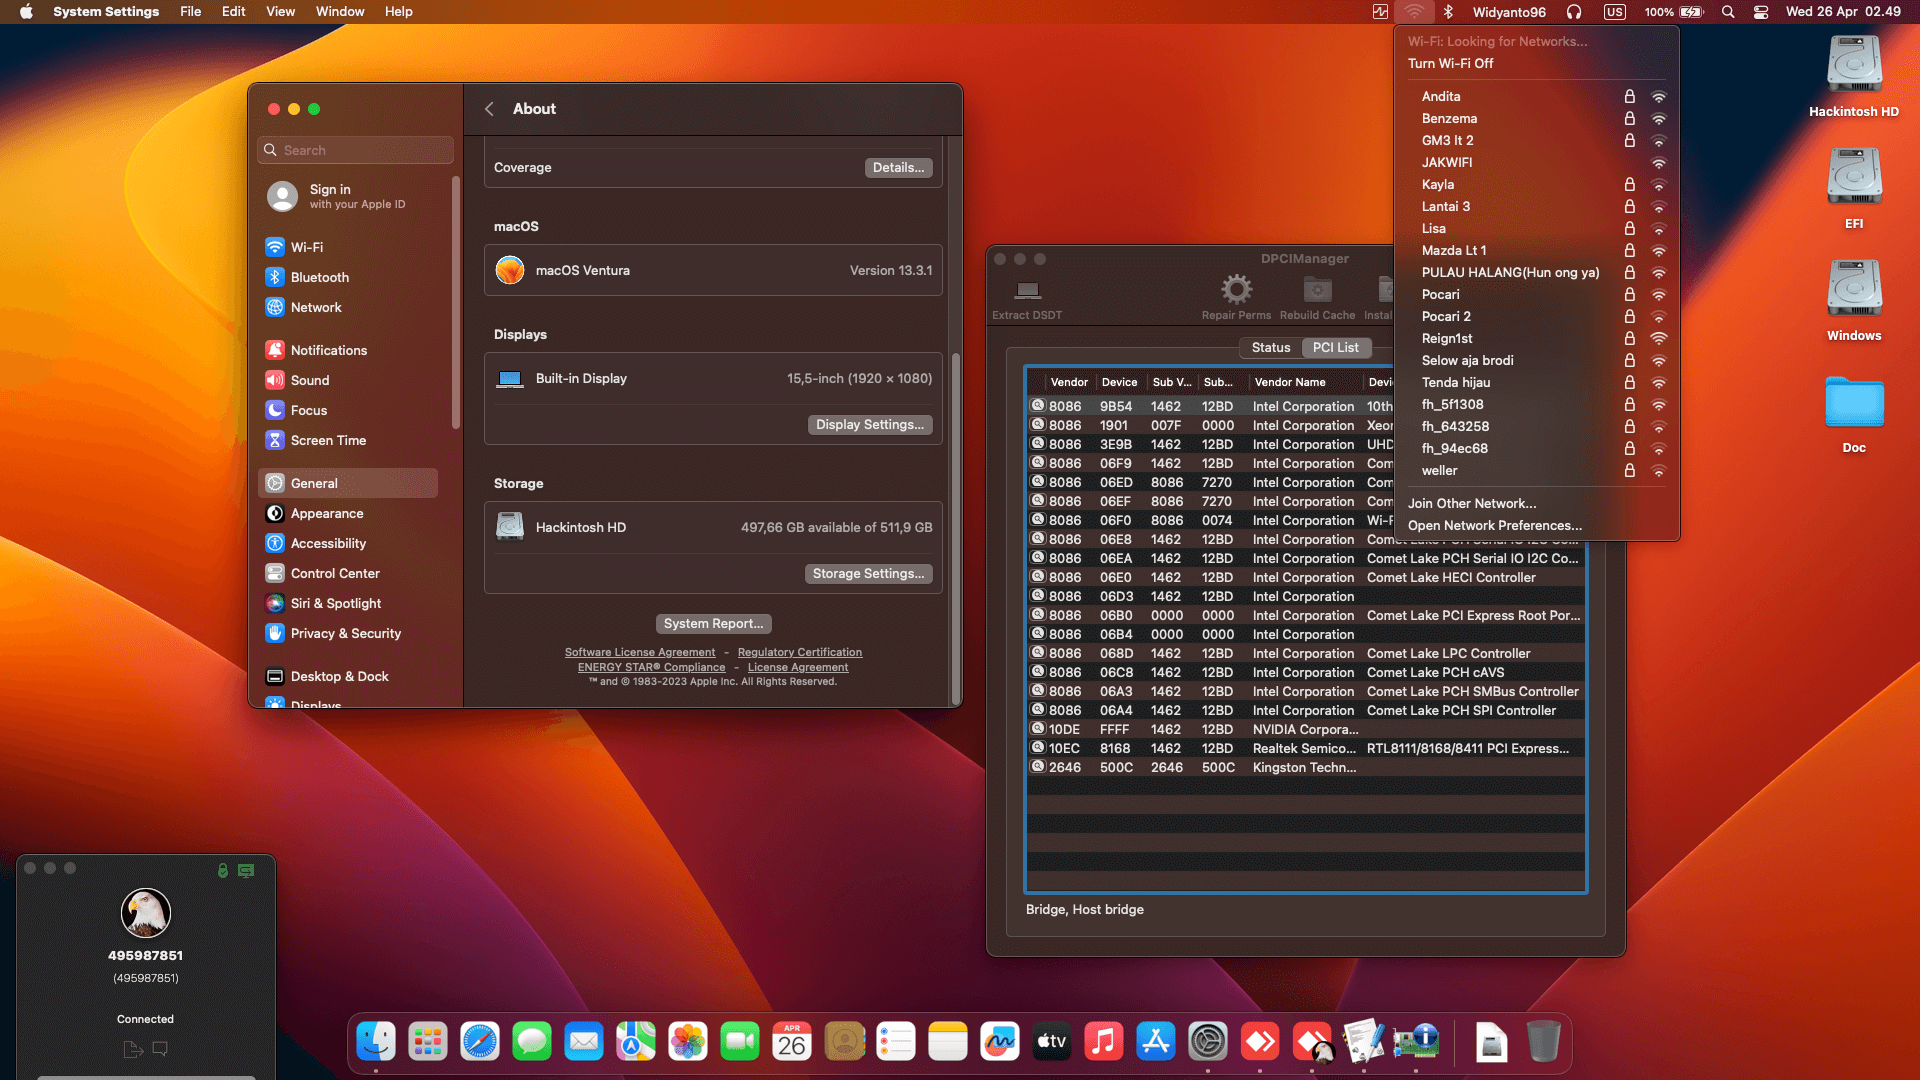Open Spotlight search in menu bar
This screenshot has width=1920, height=1080.
click(1728, 12)
